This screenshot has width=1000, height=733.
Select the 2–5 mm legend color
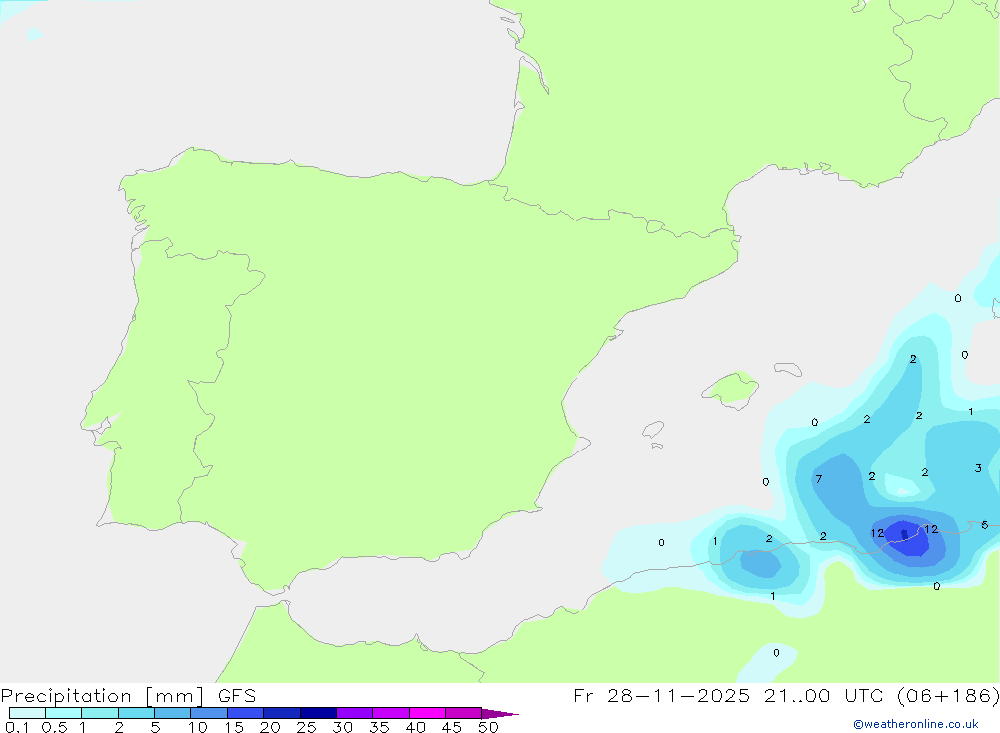[136, 713]
